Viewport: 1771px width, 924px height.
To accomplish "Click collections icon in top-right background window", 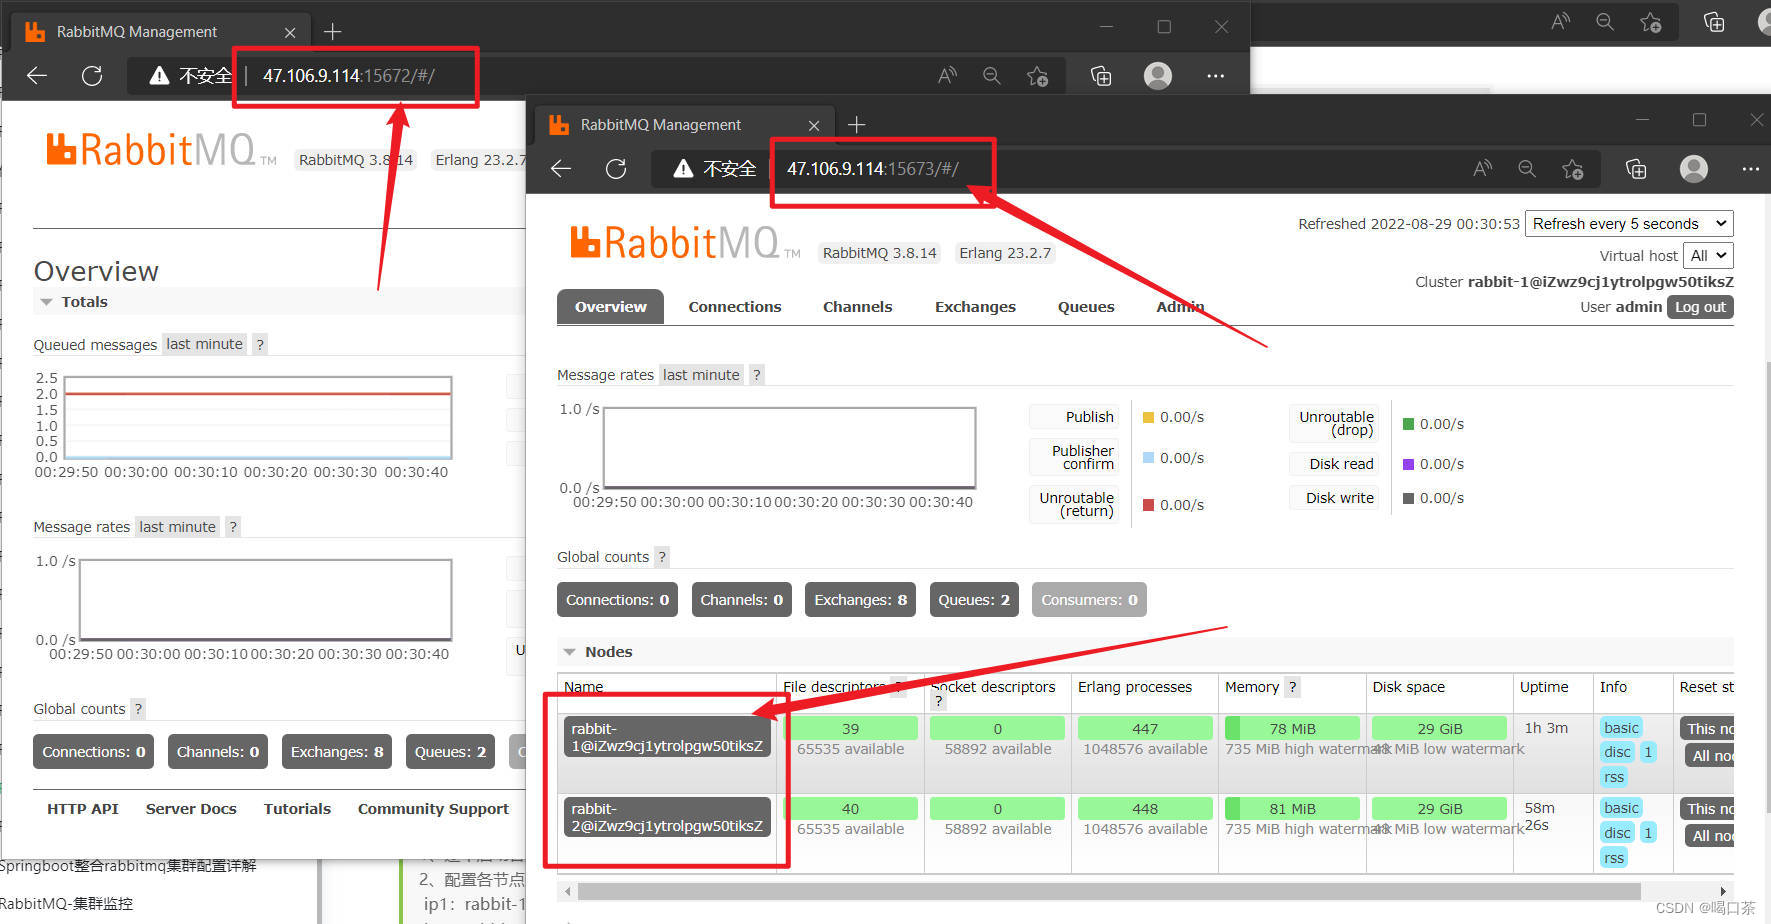I will [1714, 22].
